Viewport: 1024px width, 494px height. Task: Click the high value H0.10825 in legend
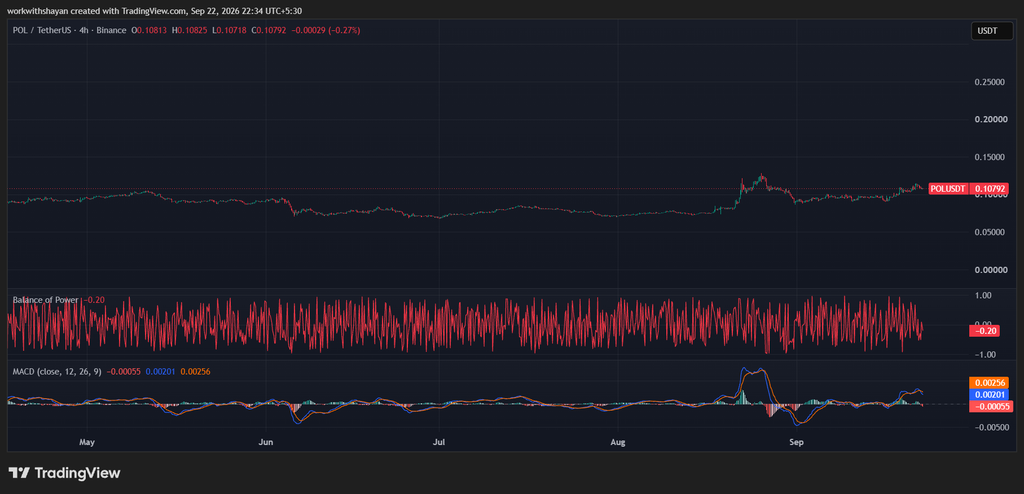[190, 31]
